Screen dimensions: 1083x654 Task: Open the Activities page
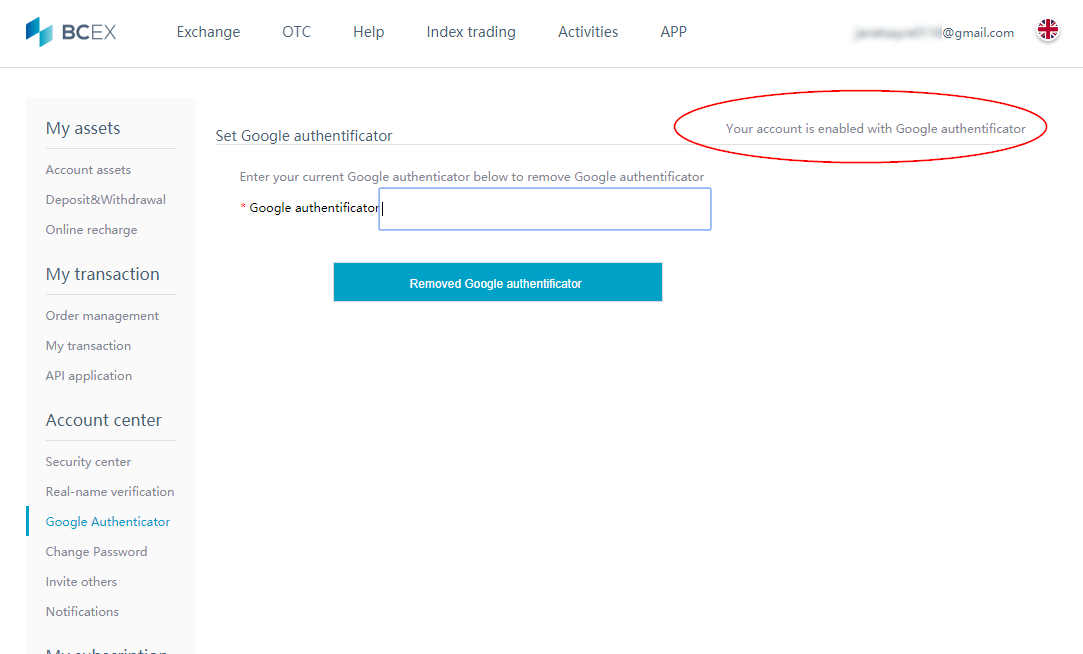588,32
